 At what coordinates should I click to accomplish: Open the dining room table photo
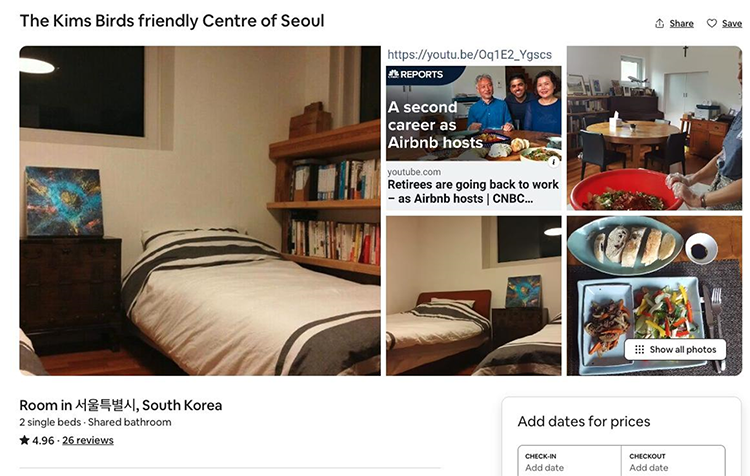pyautogui.click(x=654, y=128)
